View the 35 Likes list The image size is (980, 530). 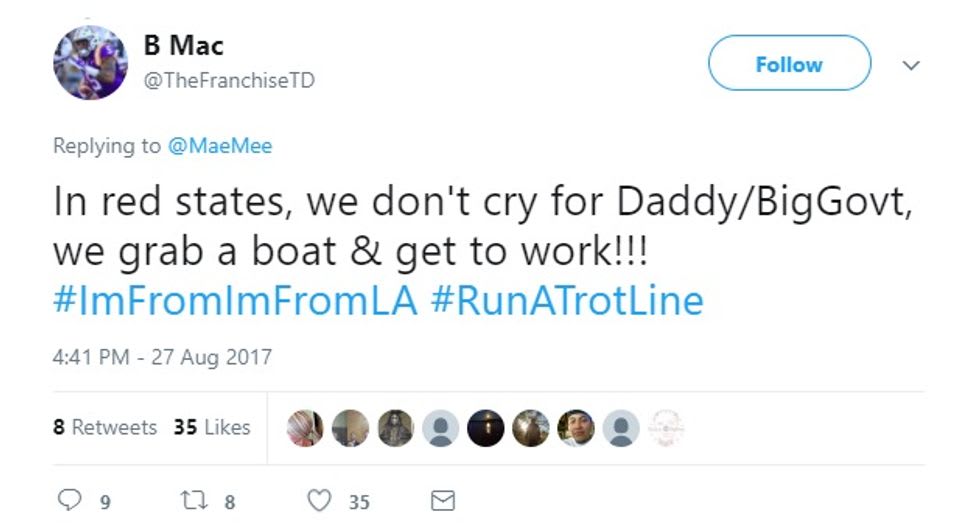tap(212, 427)
